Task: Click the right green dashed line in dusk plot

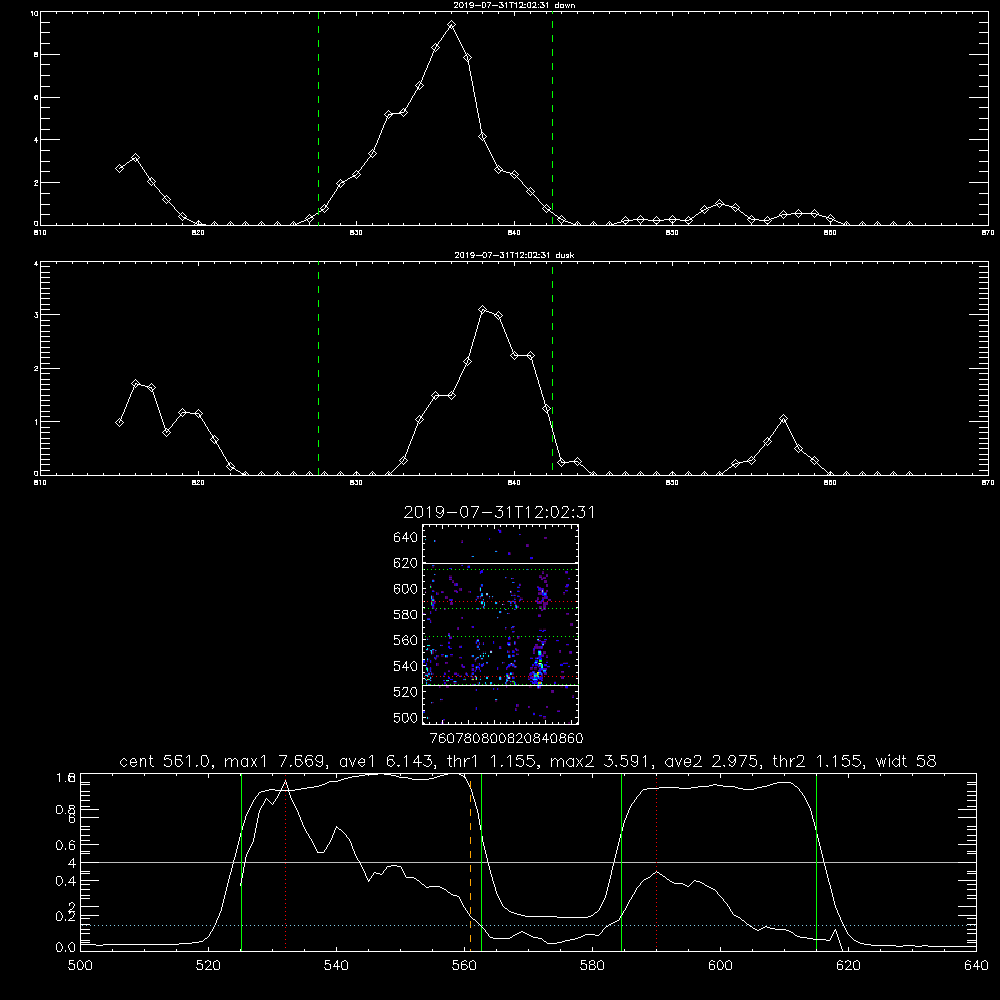Action: (x=552, y=368)
